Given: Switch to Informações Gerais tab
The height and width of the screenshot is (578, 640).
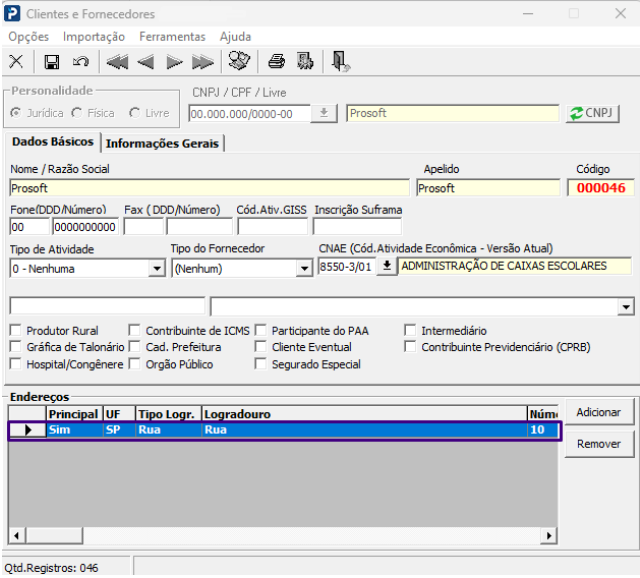Looking at the screenshot, I should pyautogui.click(x=162, y=143).
